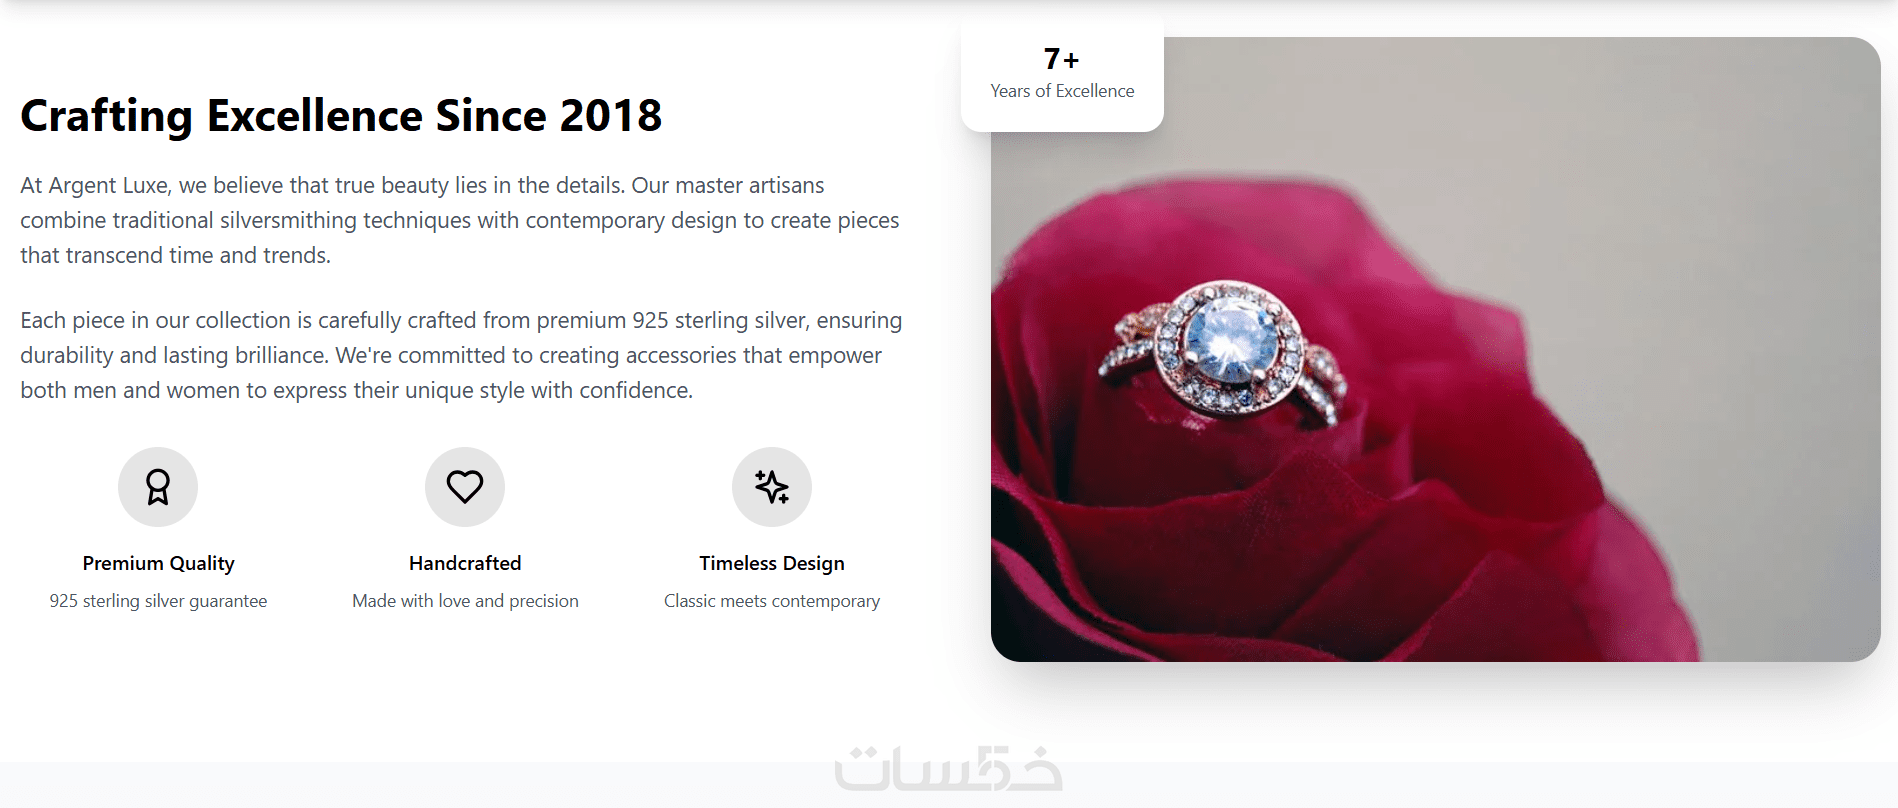Click the Handcrafted heart icon
Image resolution: width=1898 pixels, height=808 pixels.
coord(465,487)
